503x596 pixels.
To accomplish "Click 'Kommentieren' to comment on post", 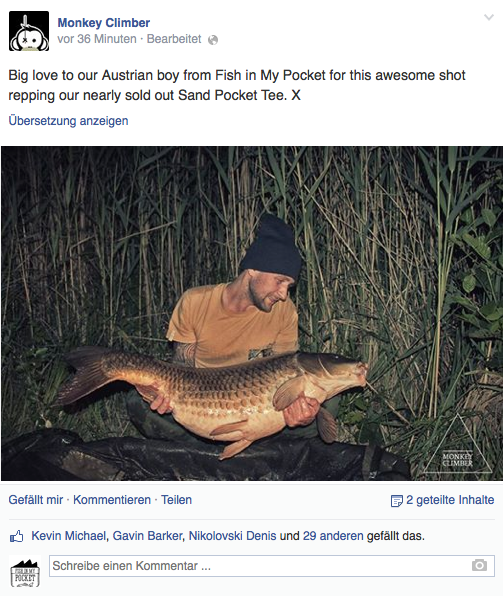I will point(112,500).
